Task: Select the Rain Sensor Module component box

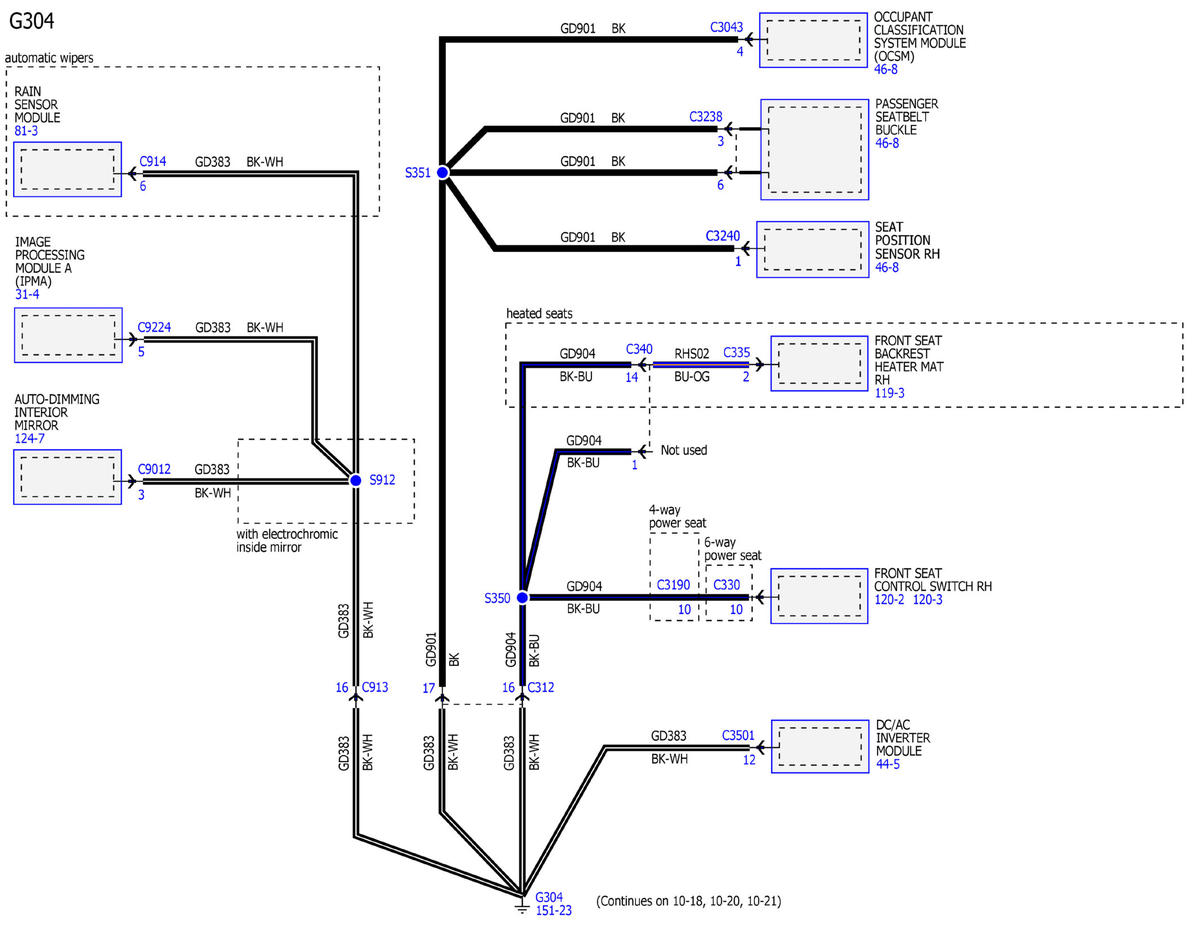Action: tap(67, 169)
